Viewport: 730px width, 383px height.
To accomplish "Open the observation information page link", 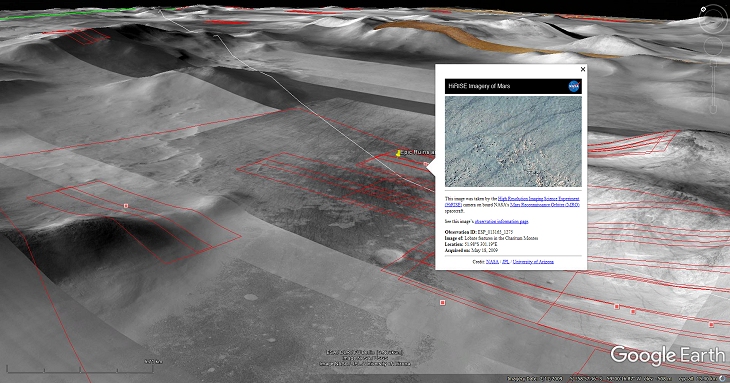I will [x=501, y=222].
